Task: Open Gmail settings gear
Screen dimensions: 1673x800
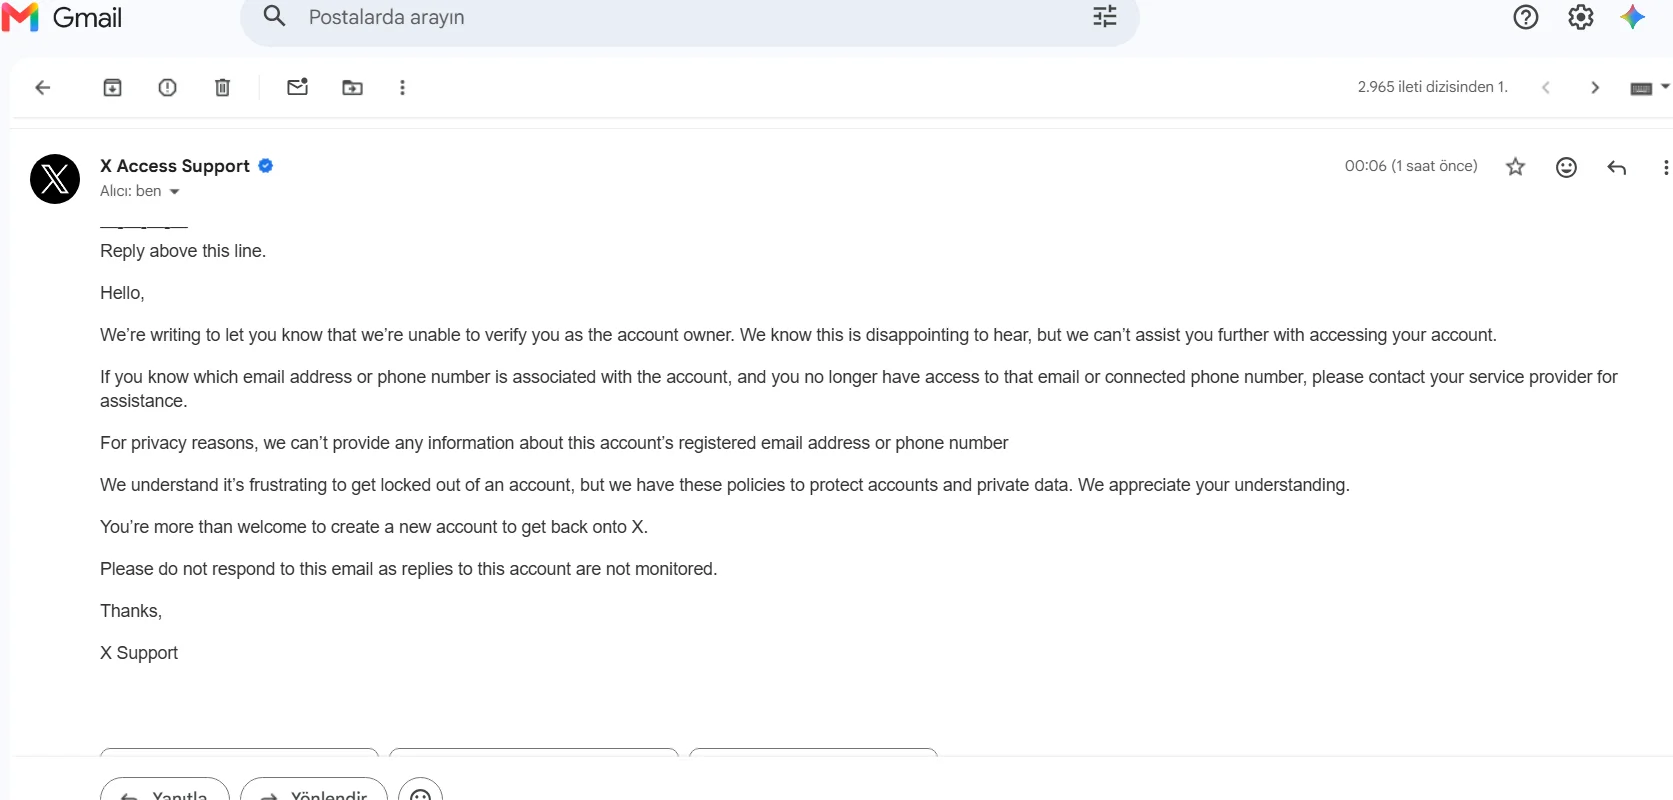Action: 1581,17
